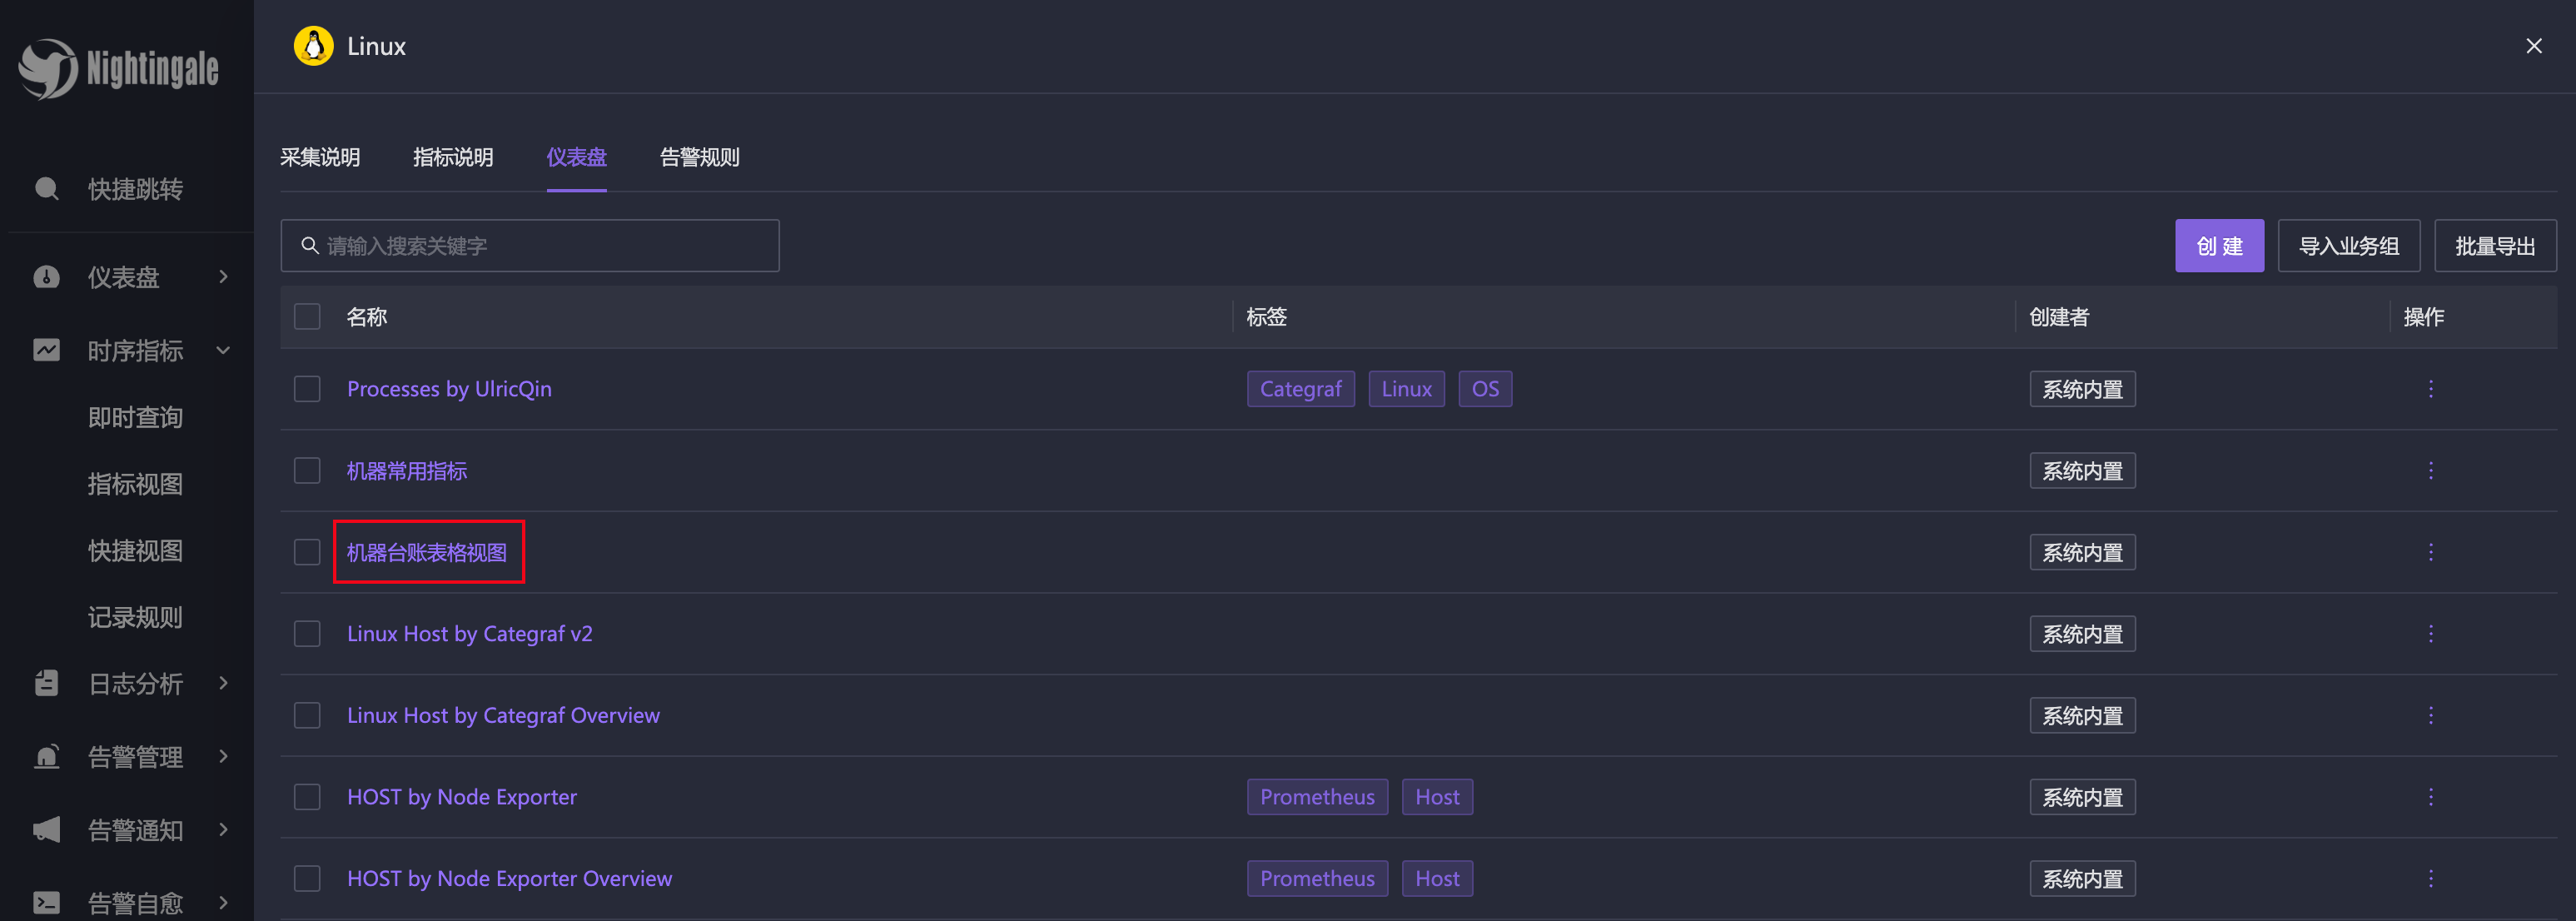Open actions menu for Linux Host by Categraf Overview
This screenshot has width=2576, height=921.
point(2430,715)
